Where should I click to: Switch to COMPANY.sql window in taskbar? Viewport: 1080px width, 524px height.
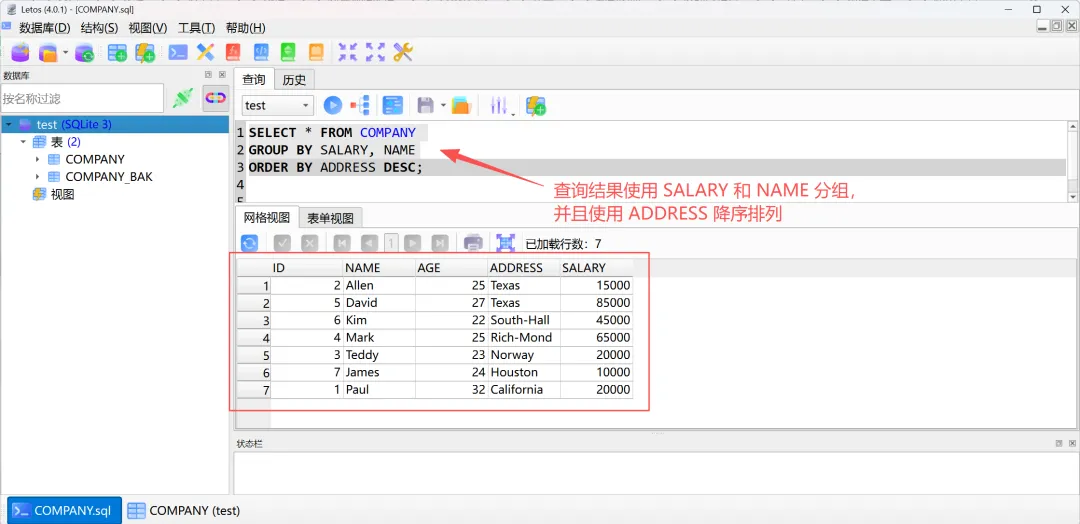click(x=64, y=510)
